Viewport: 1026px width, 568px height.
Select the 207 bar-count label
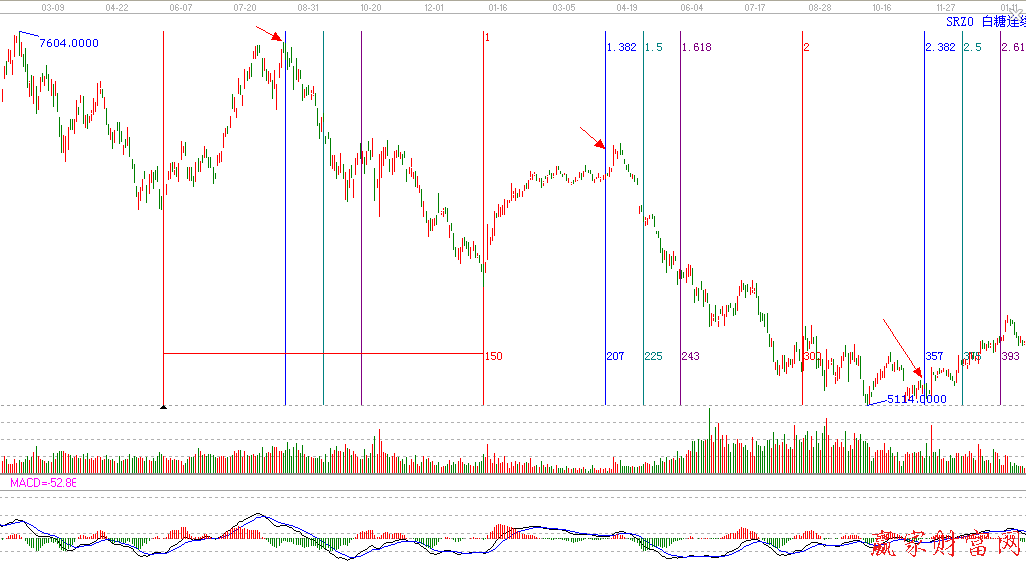[615, 356]
